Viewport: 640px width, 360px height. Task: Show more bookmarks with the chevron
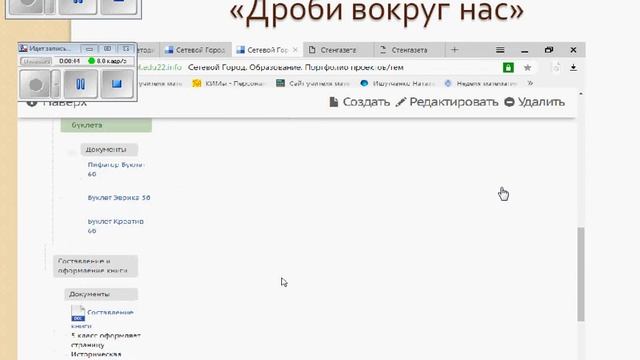[x=530, y=83]
